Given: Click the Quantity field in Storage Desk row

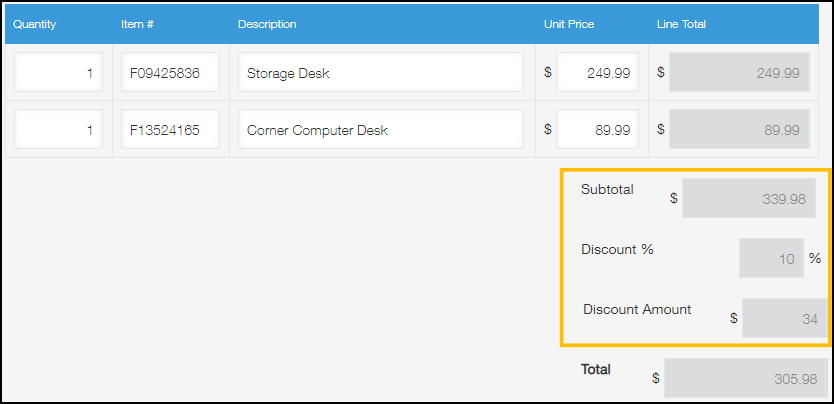Looking at the screenshot, I should (58, 73).
